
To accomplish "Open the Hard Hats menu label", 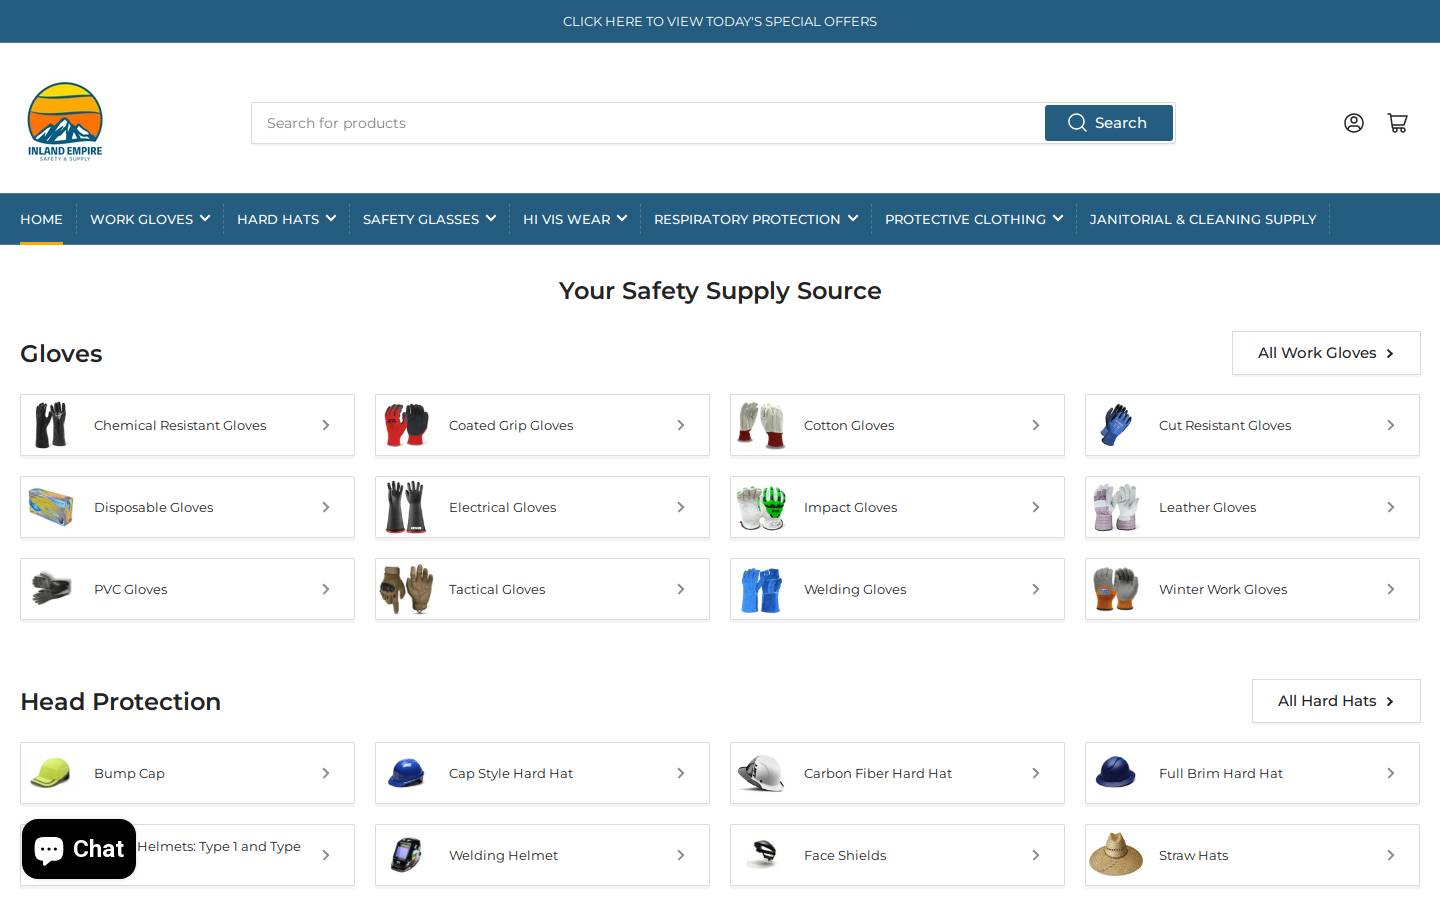I will point(278,219).
